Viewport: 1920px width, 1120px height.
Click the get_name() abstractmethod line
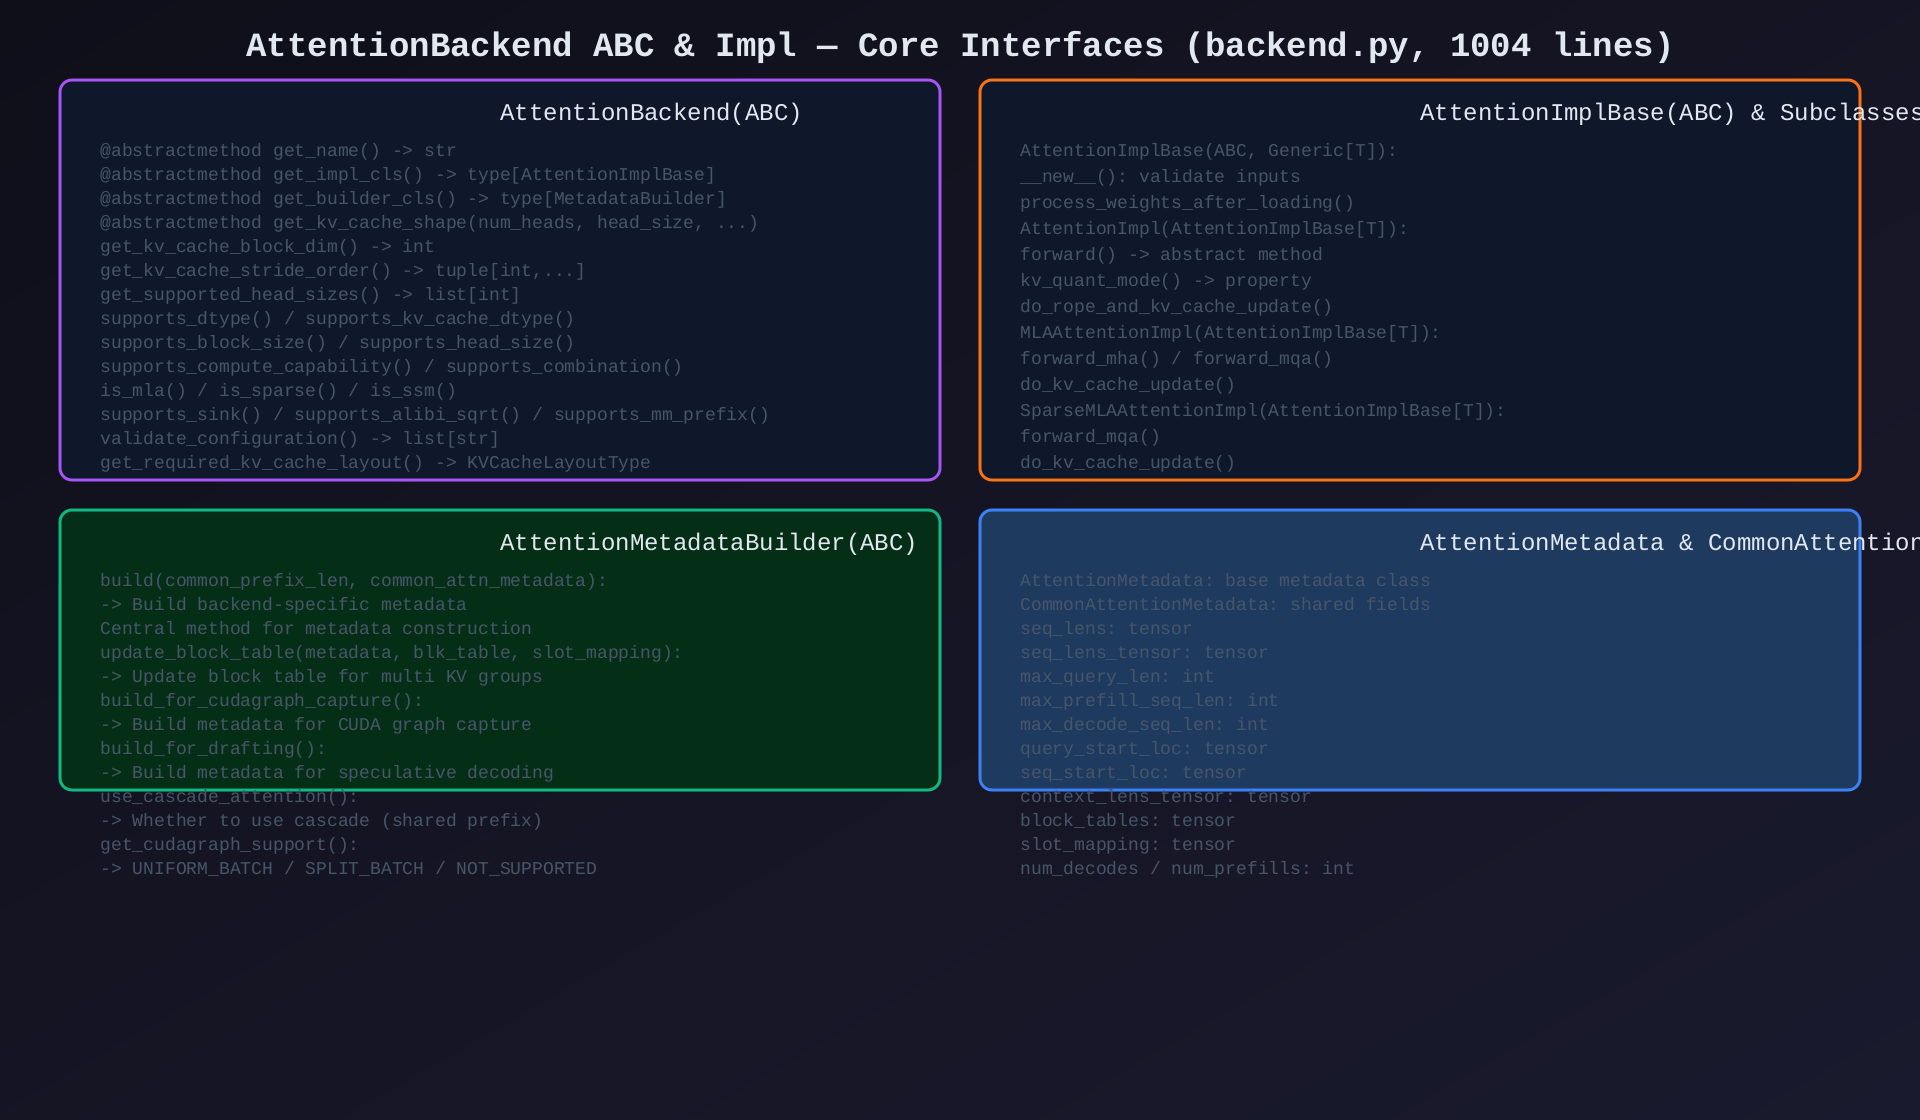(278, 151)
